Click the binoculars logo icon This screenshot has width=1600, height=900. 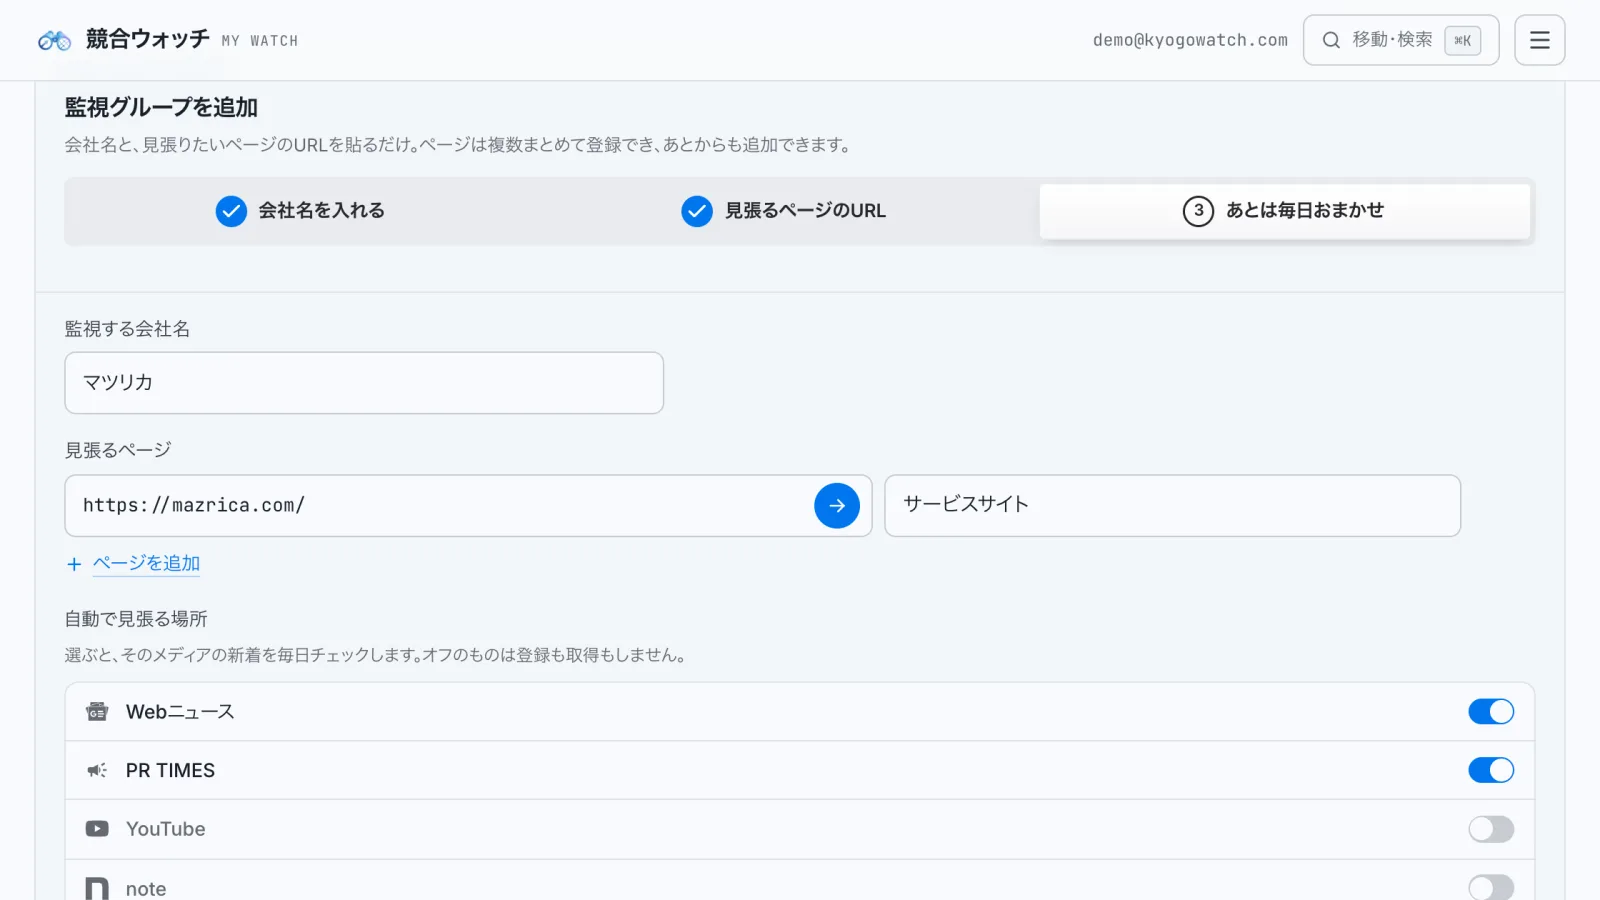pyautogui.click(x=54, y=40)
